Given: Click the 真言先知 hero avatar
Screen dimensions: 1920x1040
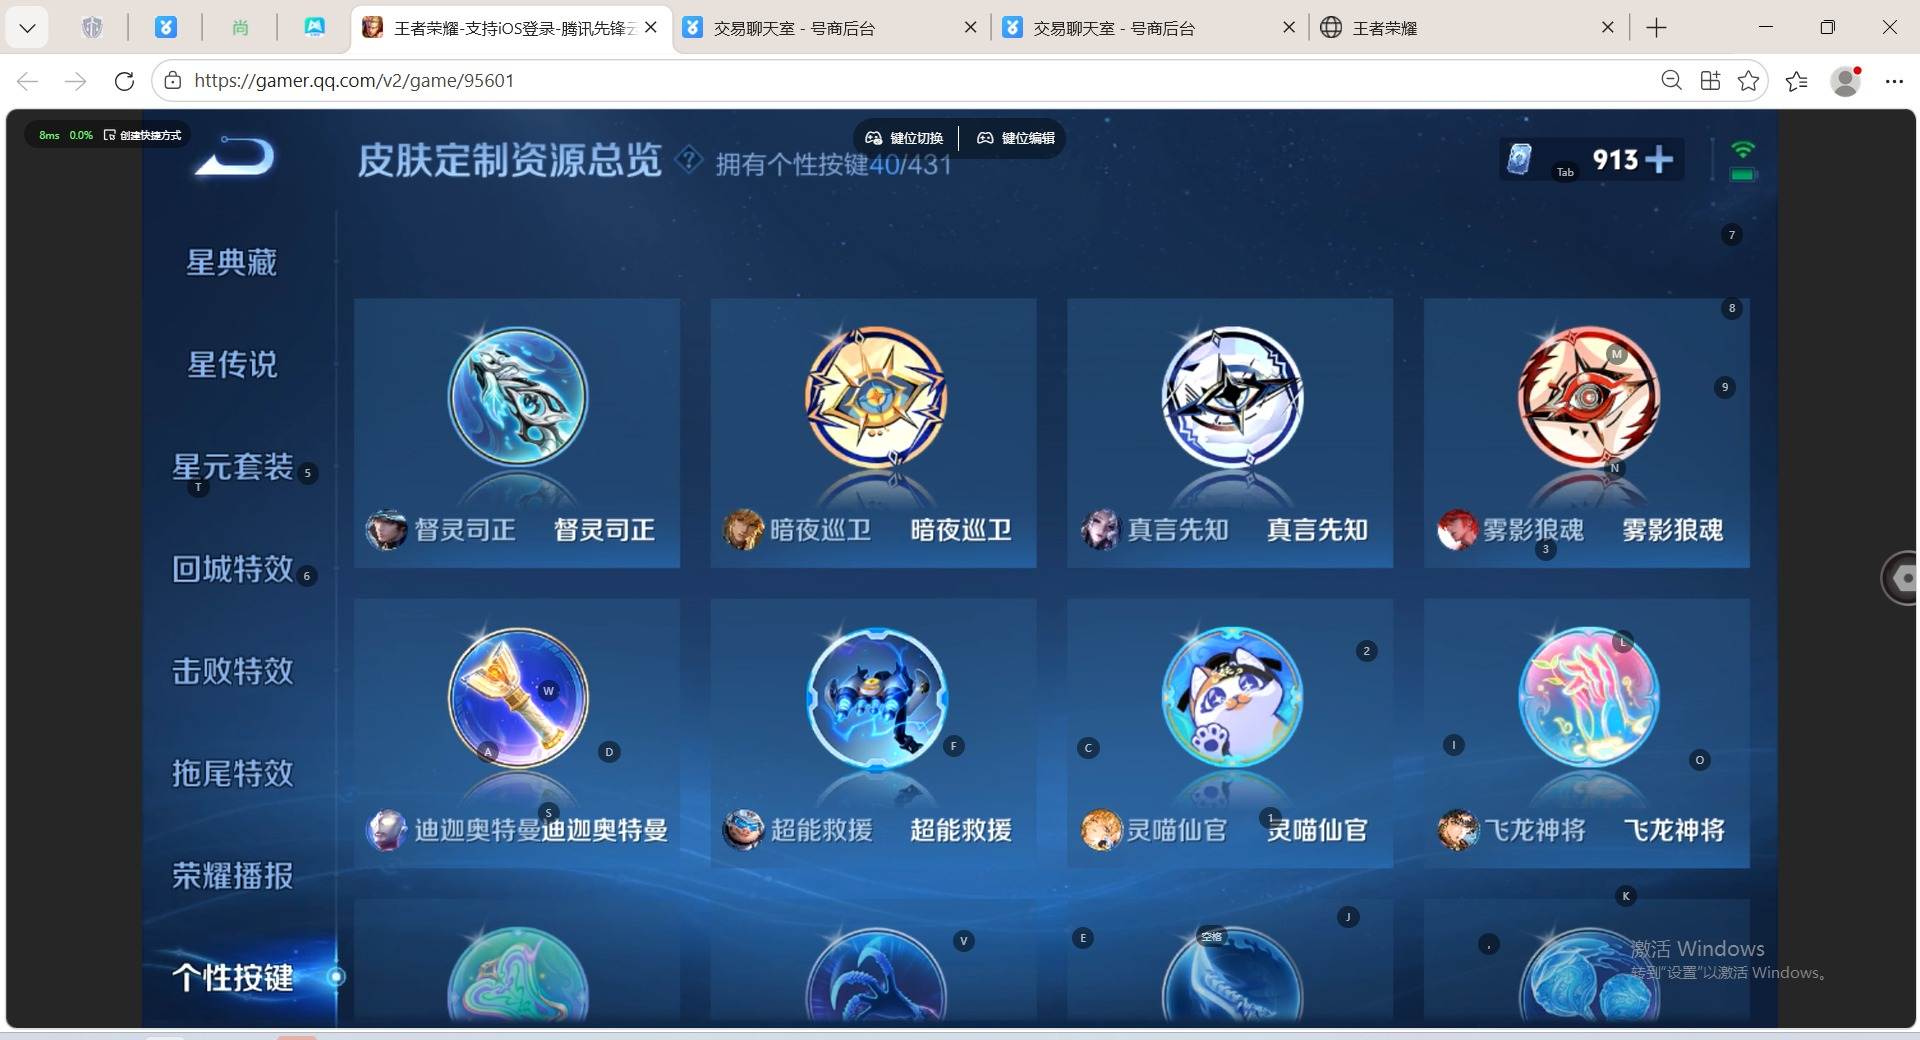Looking at the screenshot, I should coord(1100,529).
